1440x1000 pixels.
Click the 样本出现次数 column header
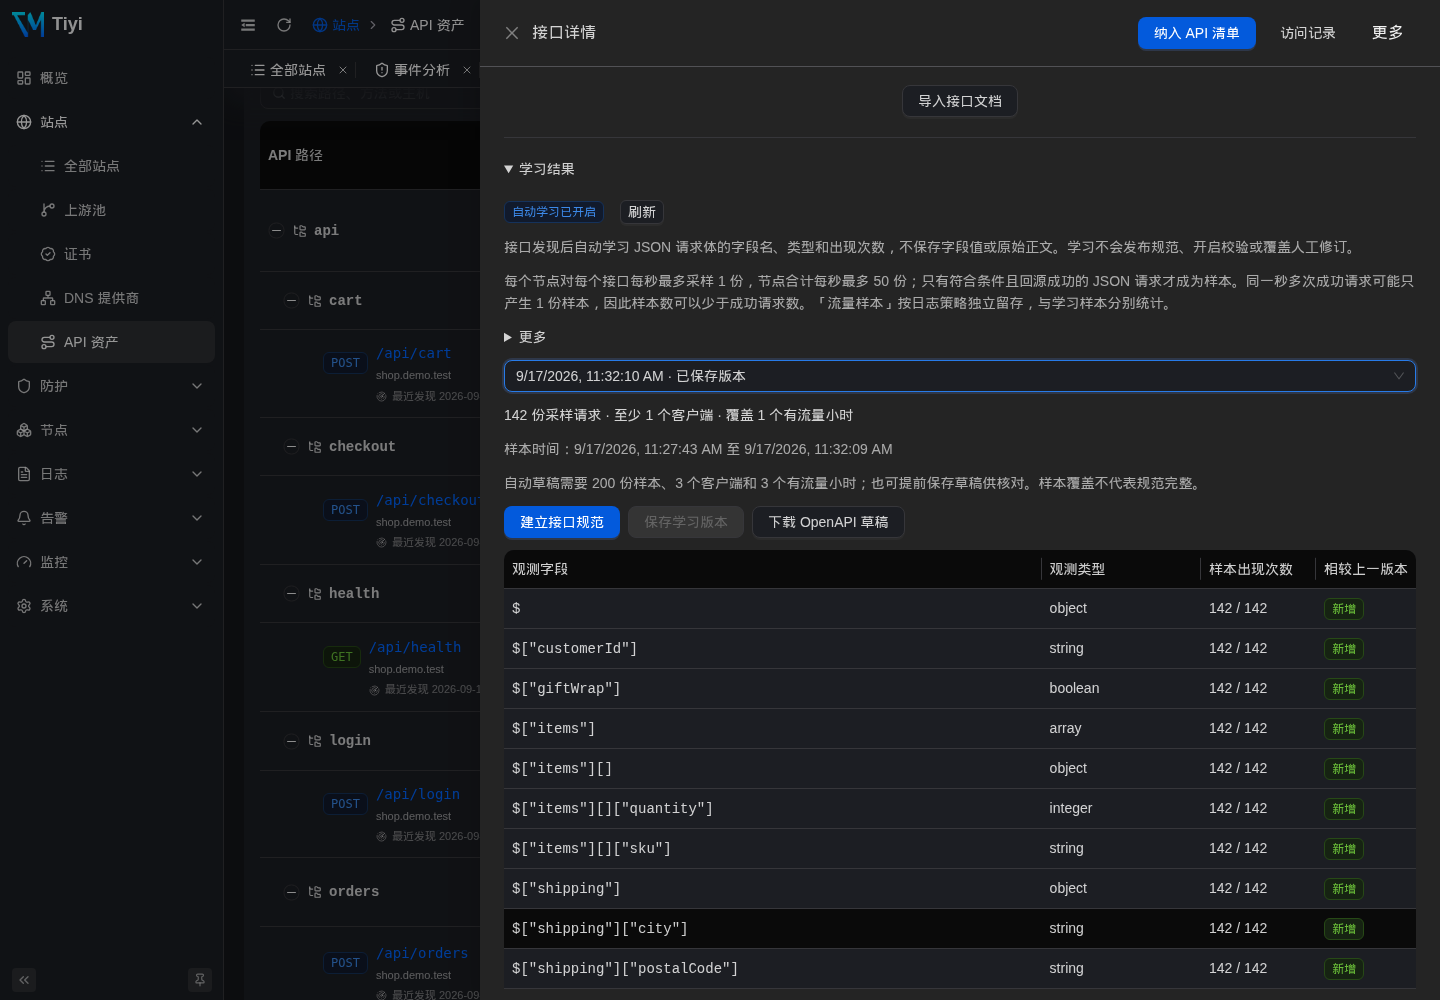[1258, 569]
